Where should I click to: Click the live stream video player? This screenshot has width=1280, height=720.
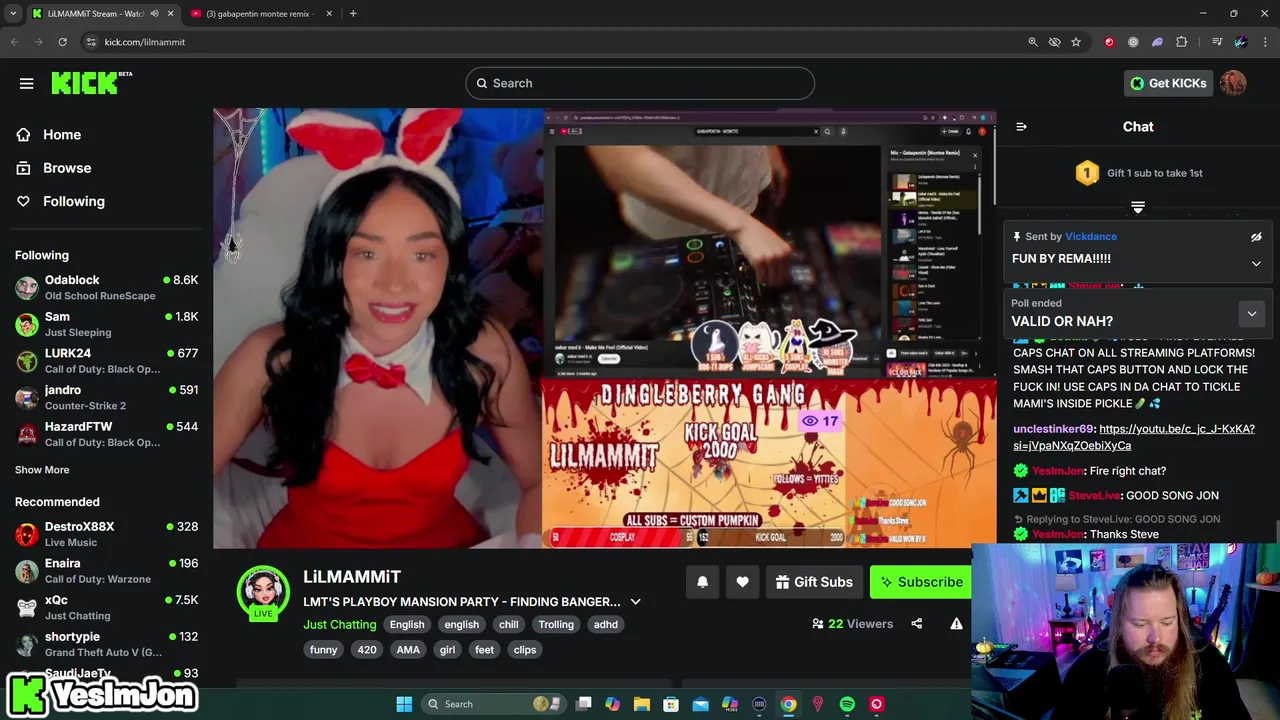click(604, 328)
